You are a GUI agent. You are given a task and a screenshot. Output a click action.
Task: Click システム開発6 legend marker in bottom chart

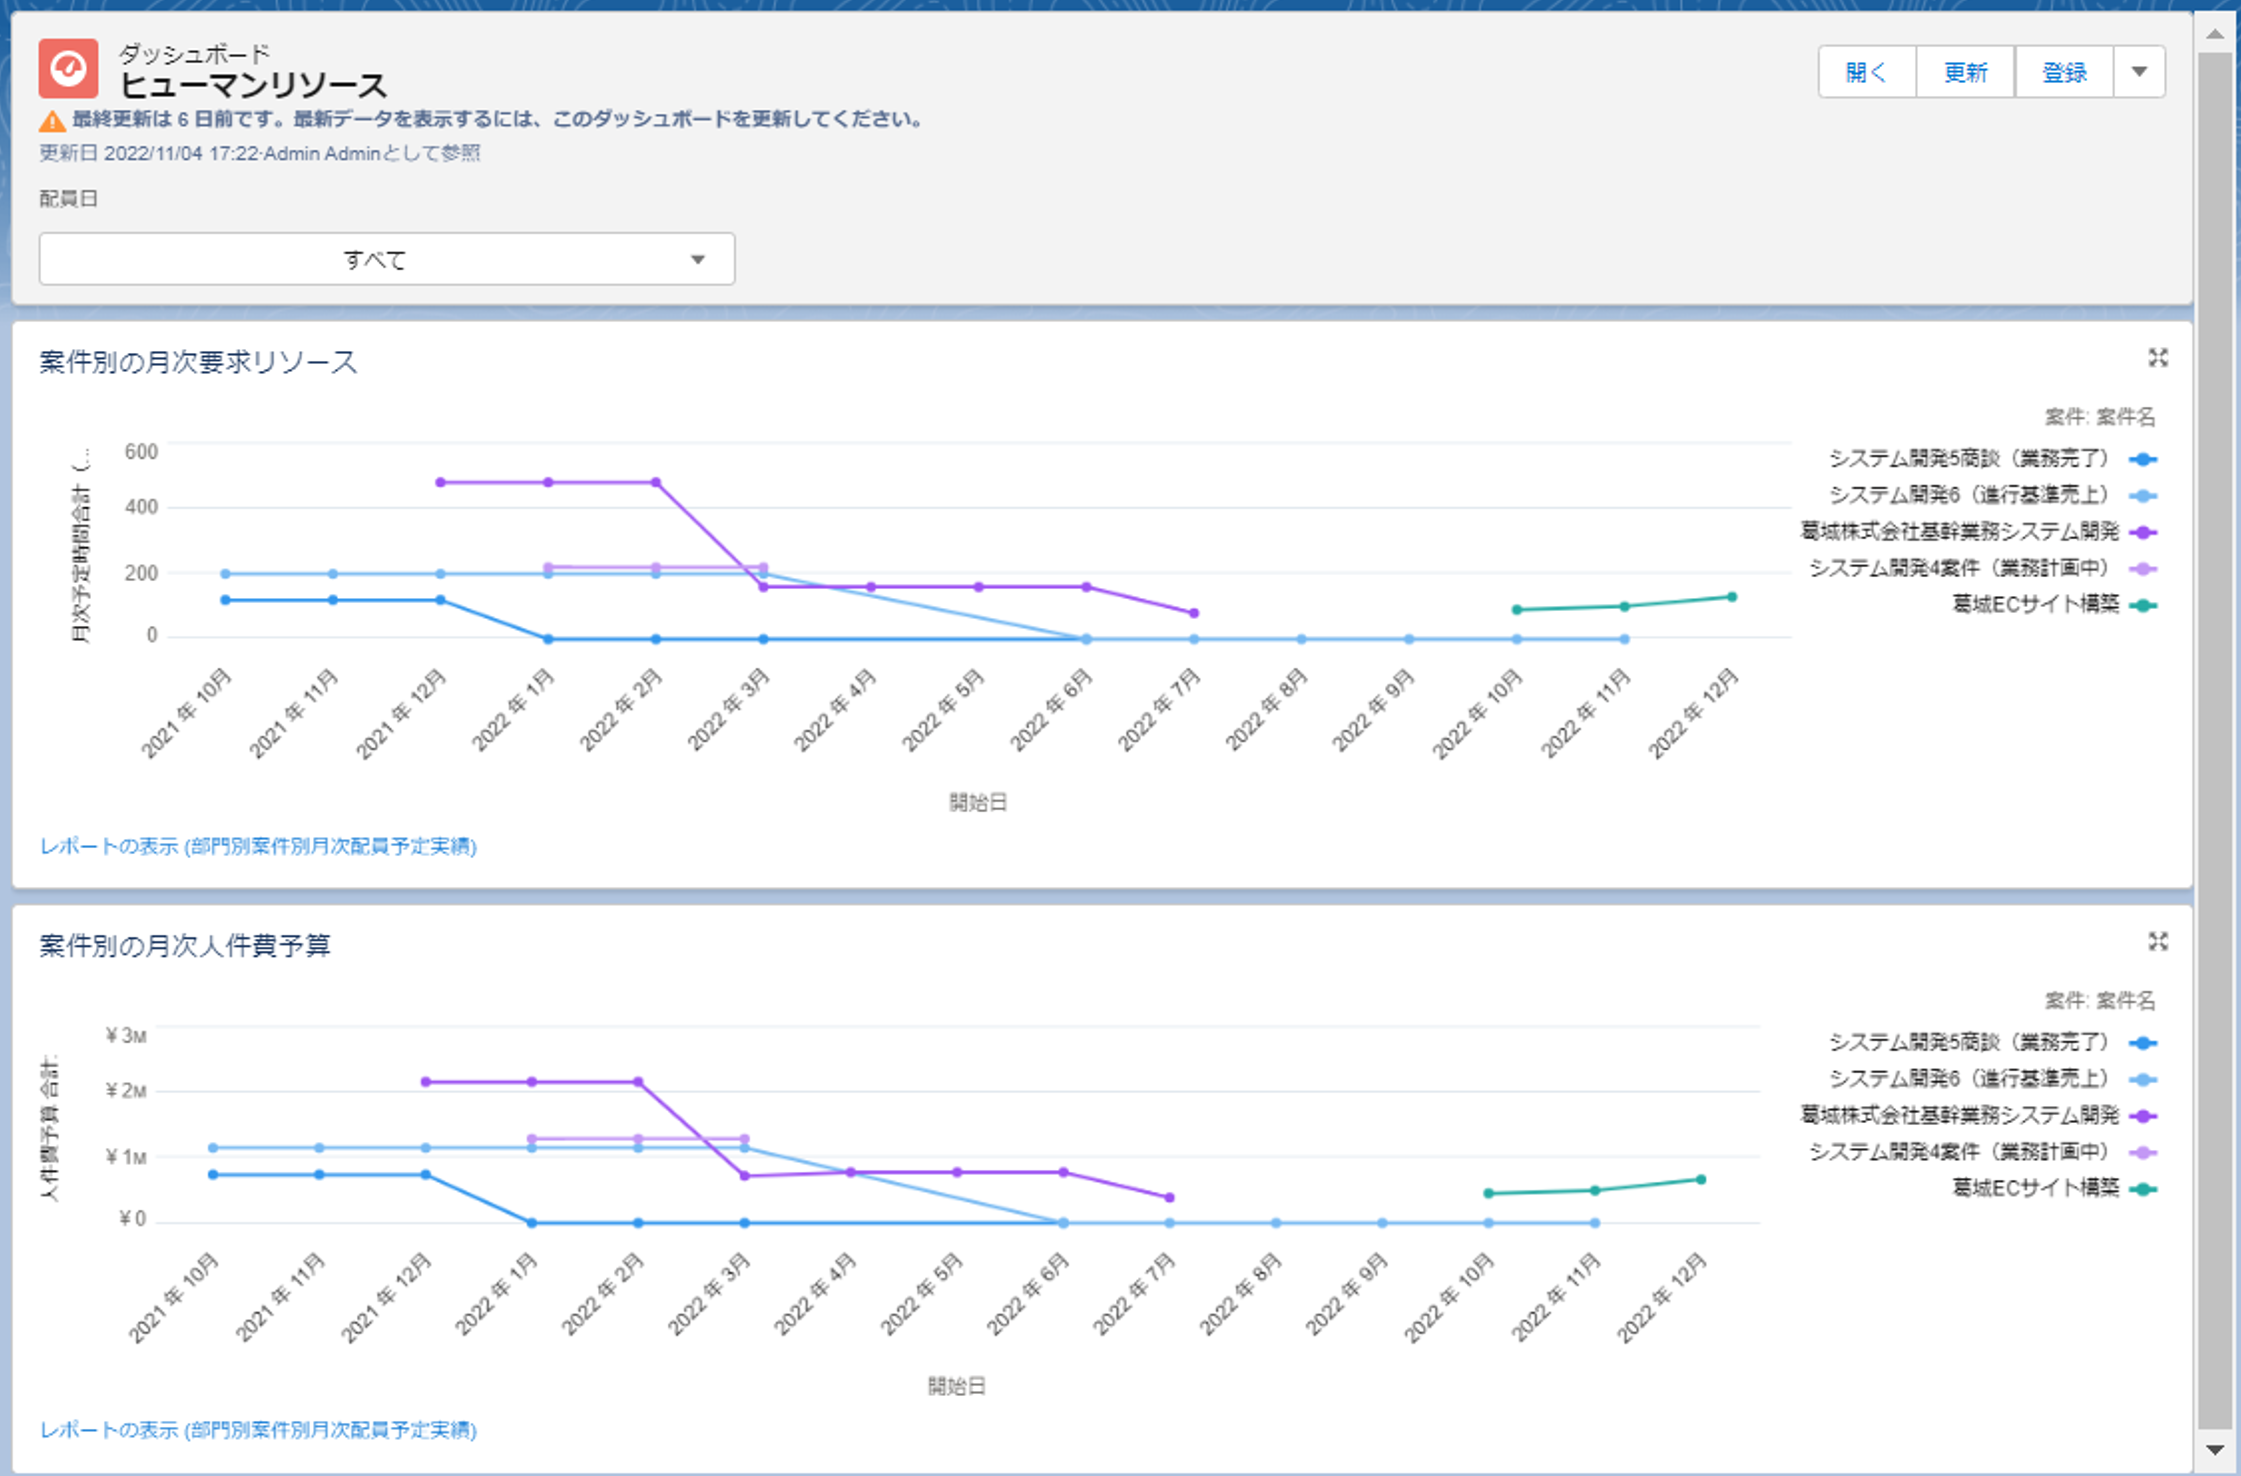(2143, 1080)
